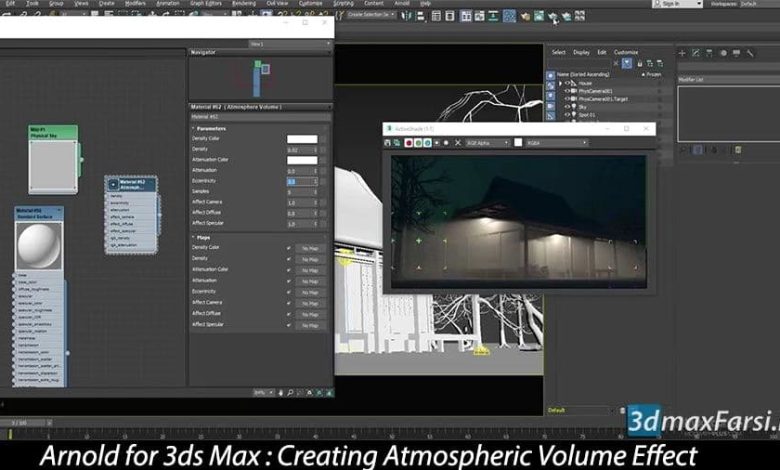Click the Eccentricity No Map button
This screenshot has height=470, width=780.
(310, 292)
